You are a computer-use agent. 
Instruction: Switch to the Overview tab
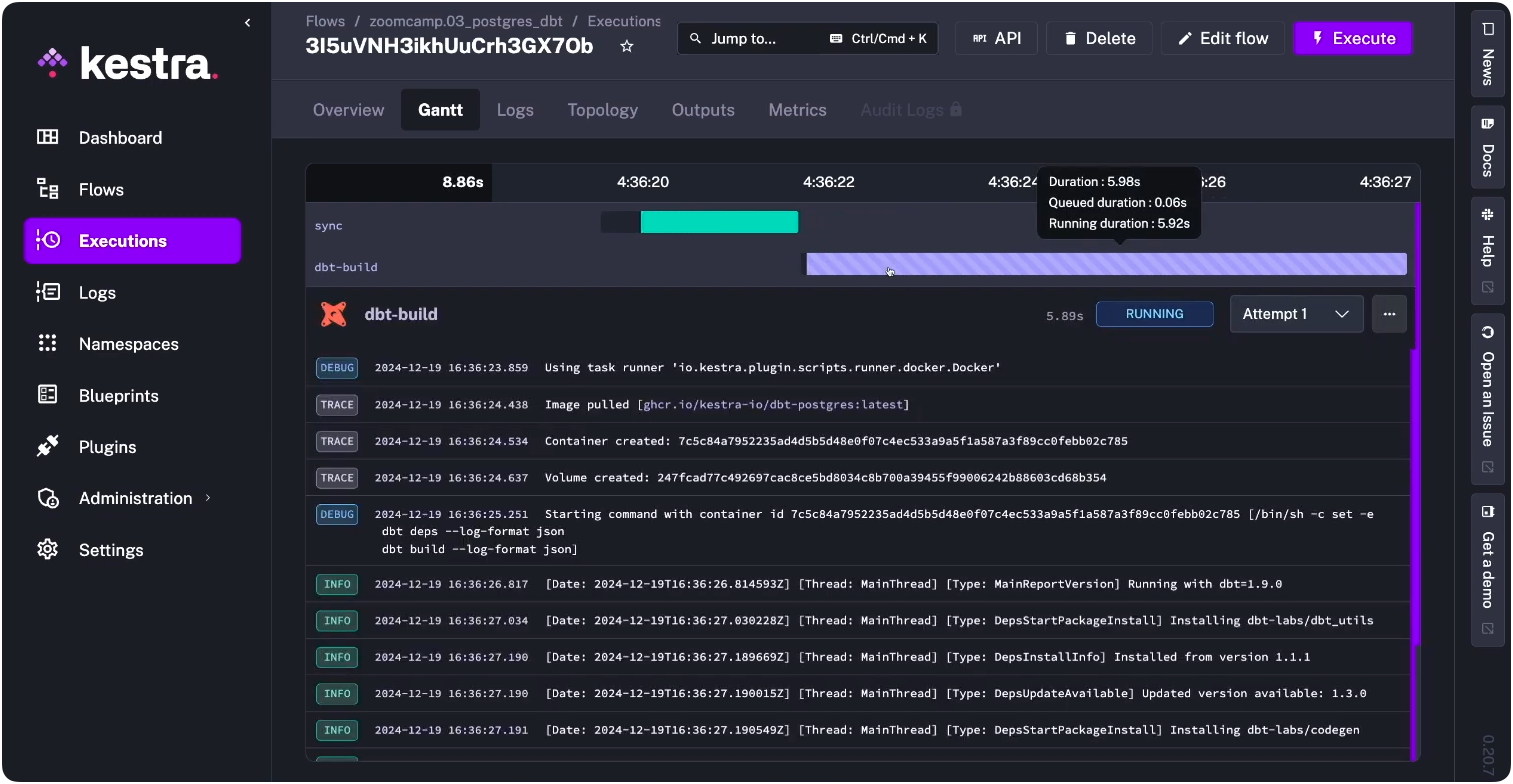(x=348, y=110)
